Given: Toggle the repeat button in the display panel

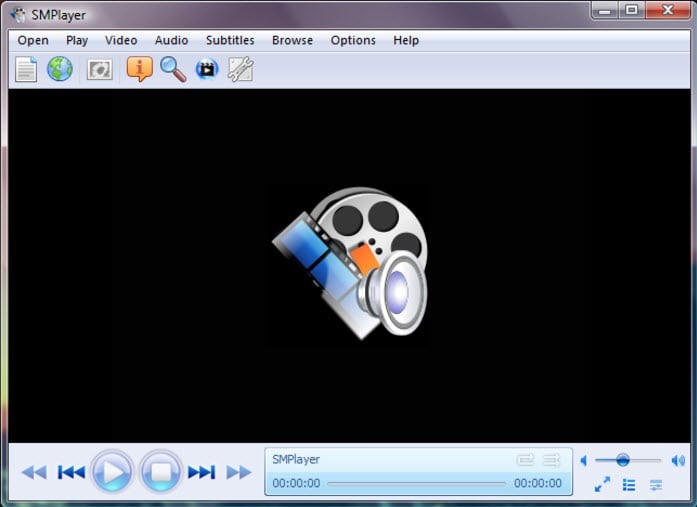Looking at the screenshot, I should pos(525,460).
